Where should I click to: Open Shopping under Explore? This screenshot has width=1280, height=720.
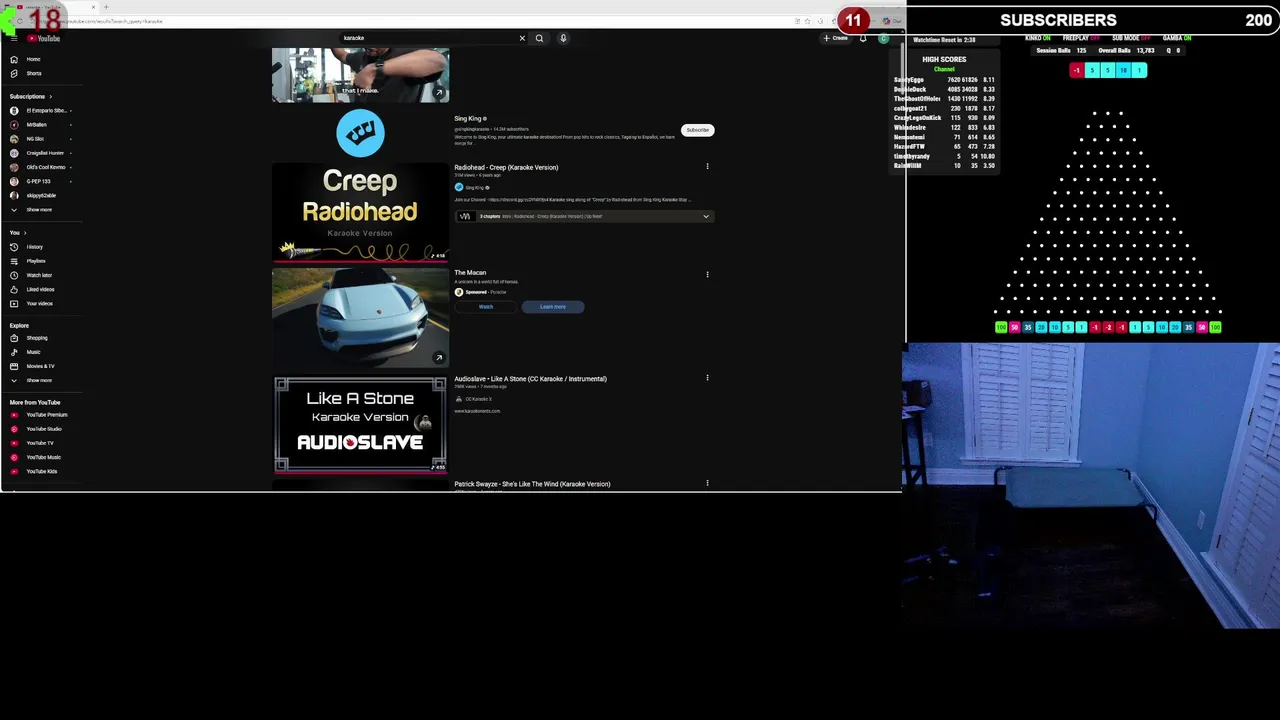[36, 338]
